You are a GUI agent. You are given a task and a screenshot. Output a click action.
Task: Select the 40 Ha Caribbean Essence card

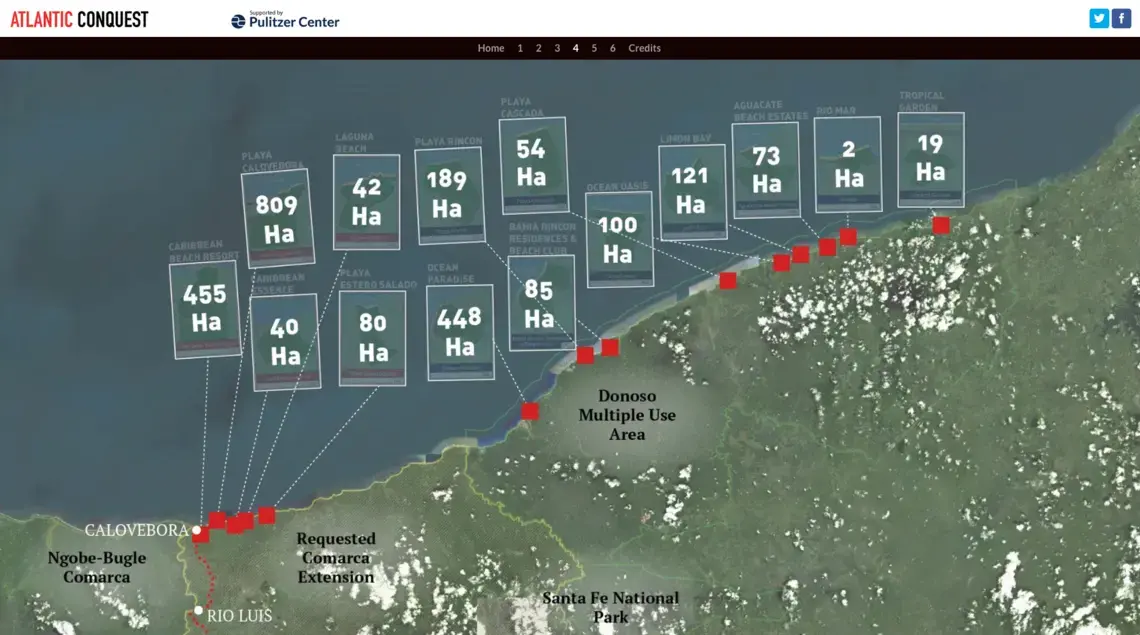[285, 342]
